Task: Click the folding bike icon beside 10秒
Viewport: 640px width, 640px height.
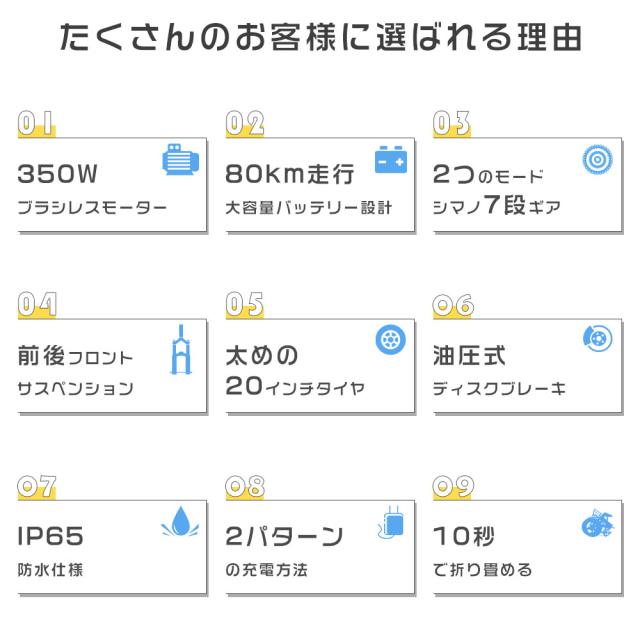Action: point(597,523)
